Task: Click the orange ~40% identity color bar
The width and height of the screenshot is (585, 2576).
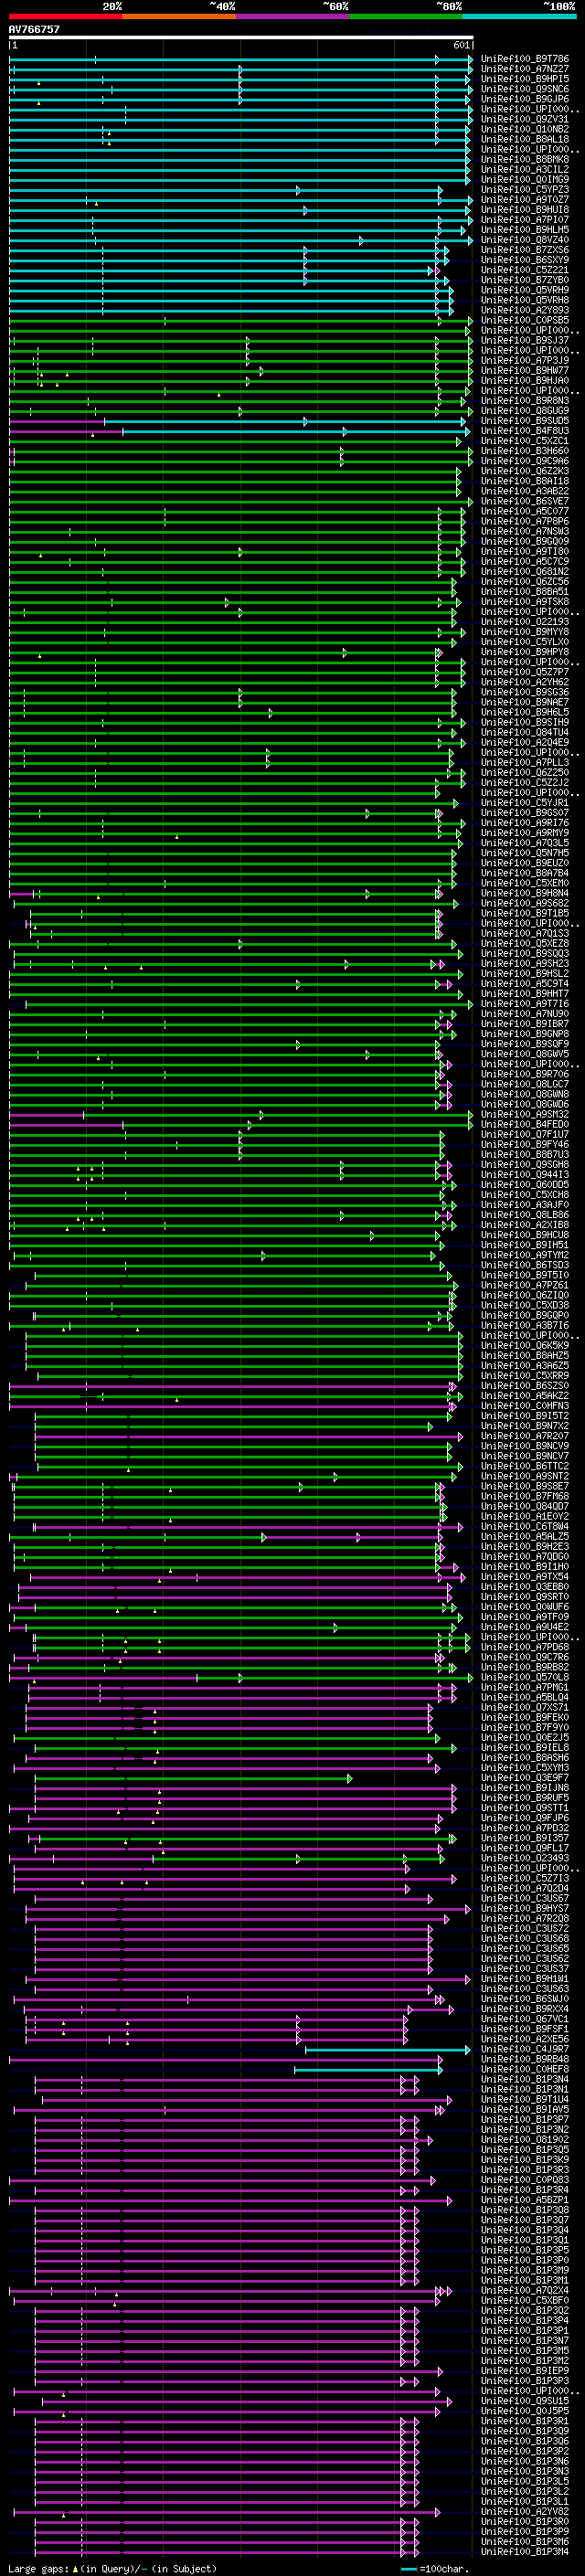Action: 179,16
